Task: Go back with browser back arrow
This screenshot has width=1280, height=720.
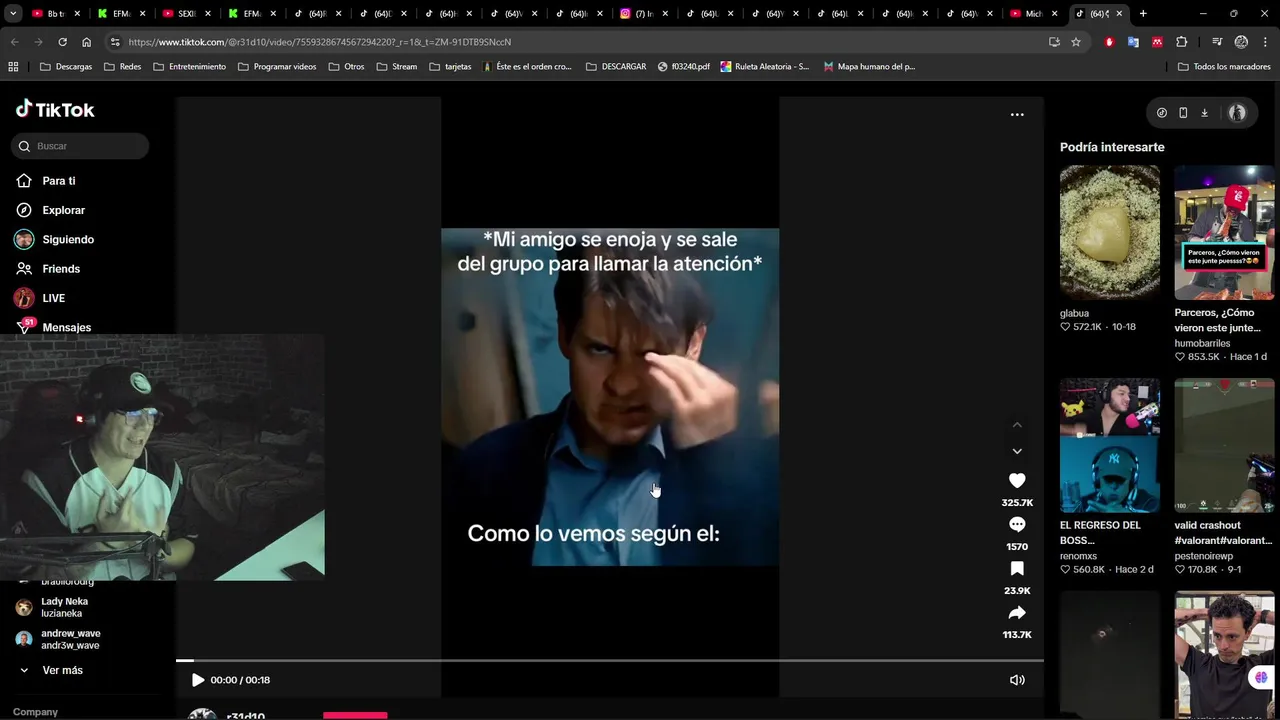Action: click(x=14, y=42)
